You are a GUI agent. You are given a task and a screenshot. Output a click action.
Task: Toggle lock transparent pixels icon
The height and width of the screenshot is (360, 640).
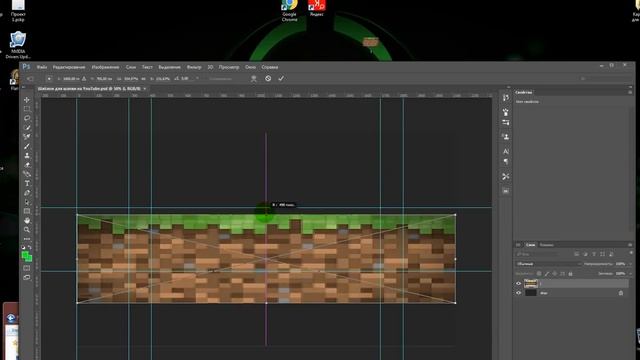coord(539,273)
